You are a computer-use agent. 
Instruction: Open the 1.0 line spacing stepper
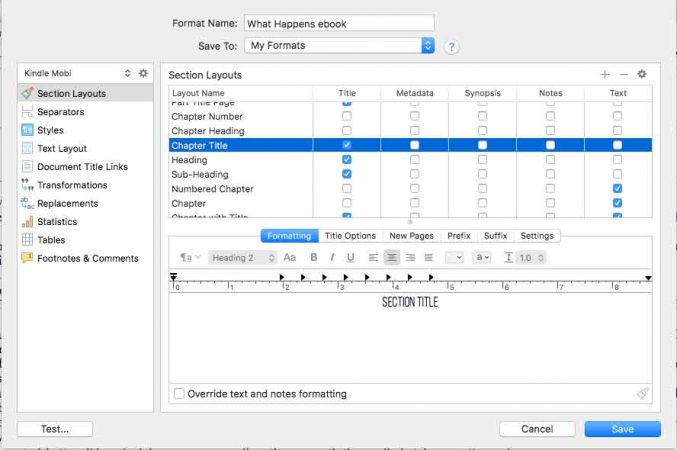coord(531,258)
